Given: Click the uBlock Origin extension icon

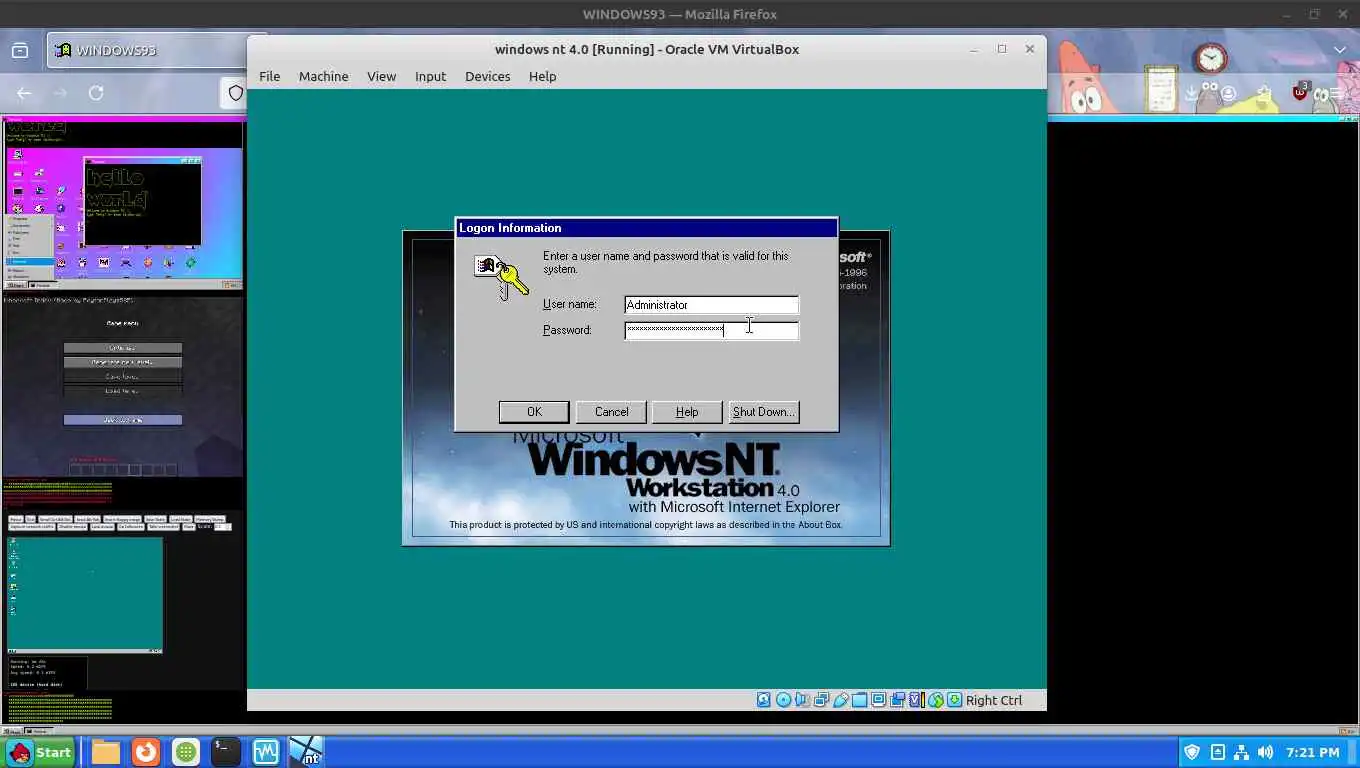Looking at the screenshot, I should 1300,92.
